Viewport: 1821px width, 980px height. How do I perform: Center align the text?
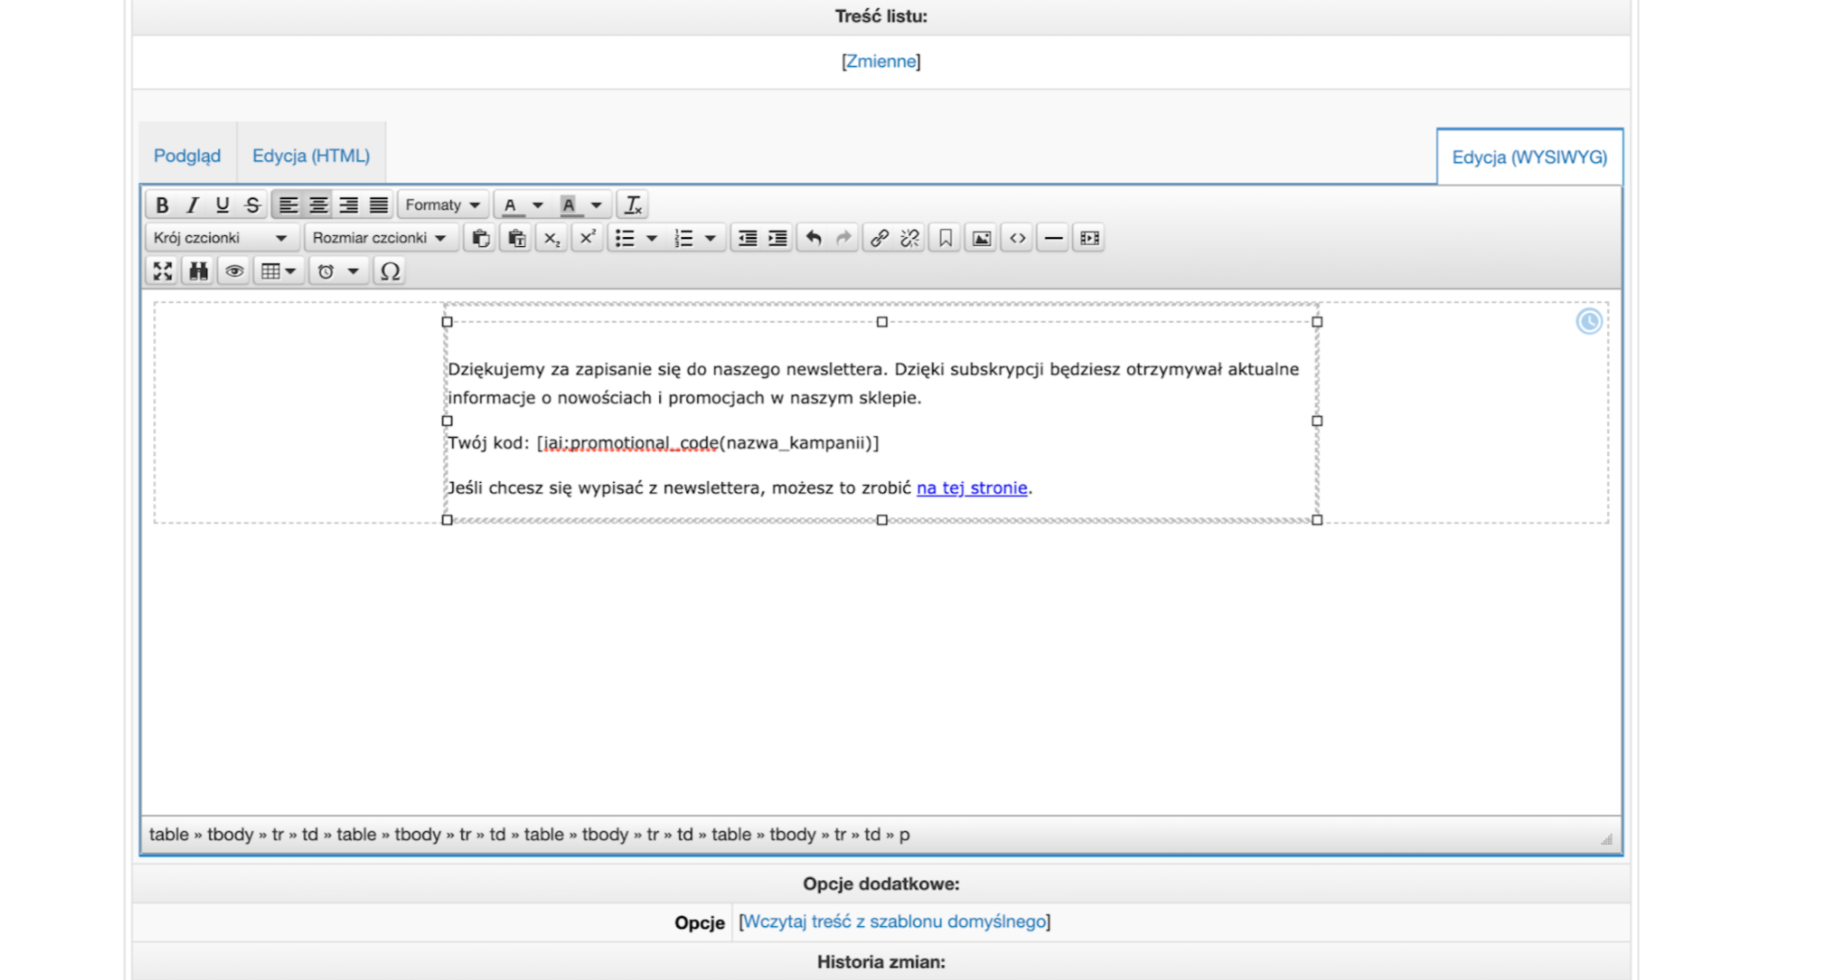[318, 205]
